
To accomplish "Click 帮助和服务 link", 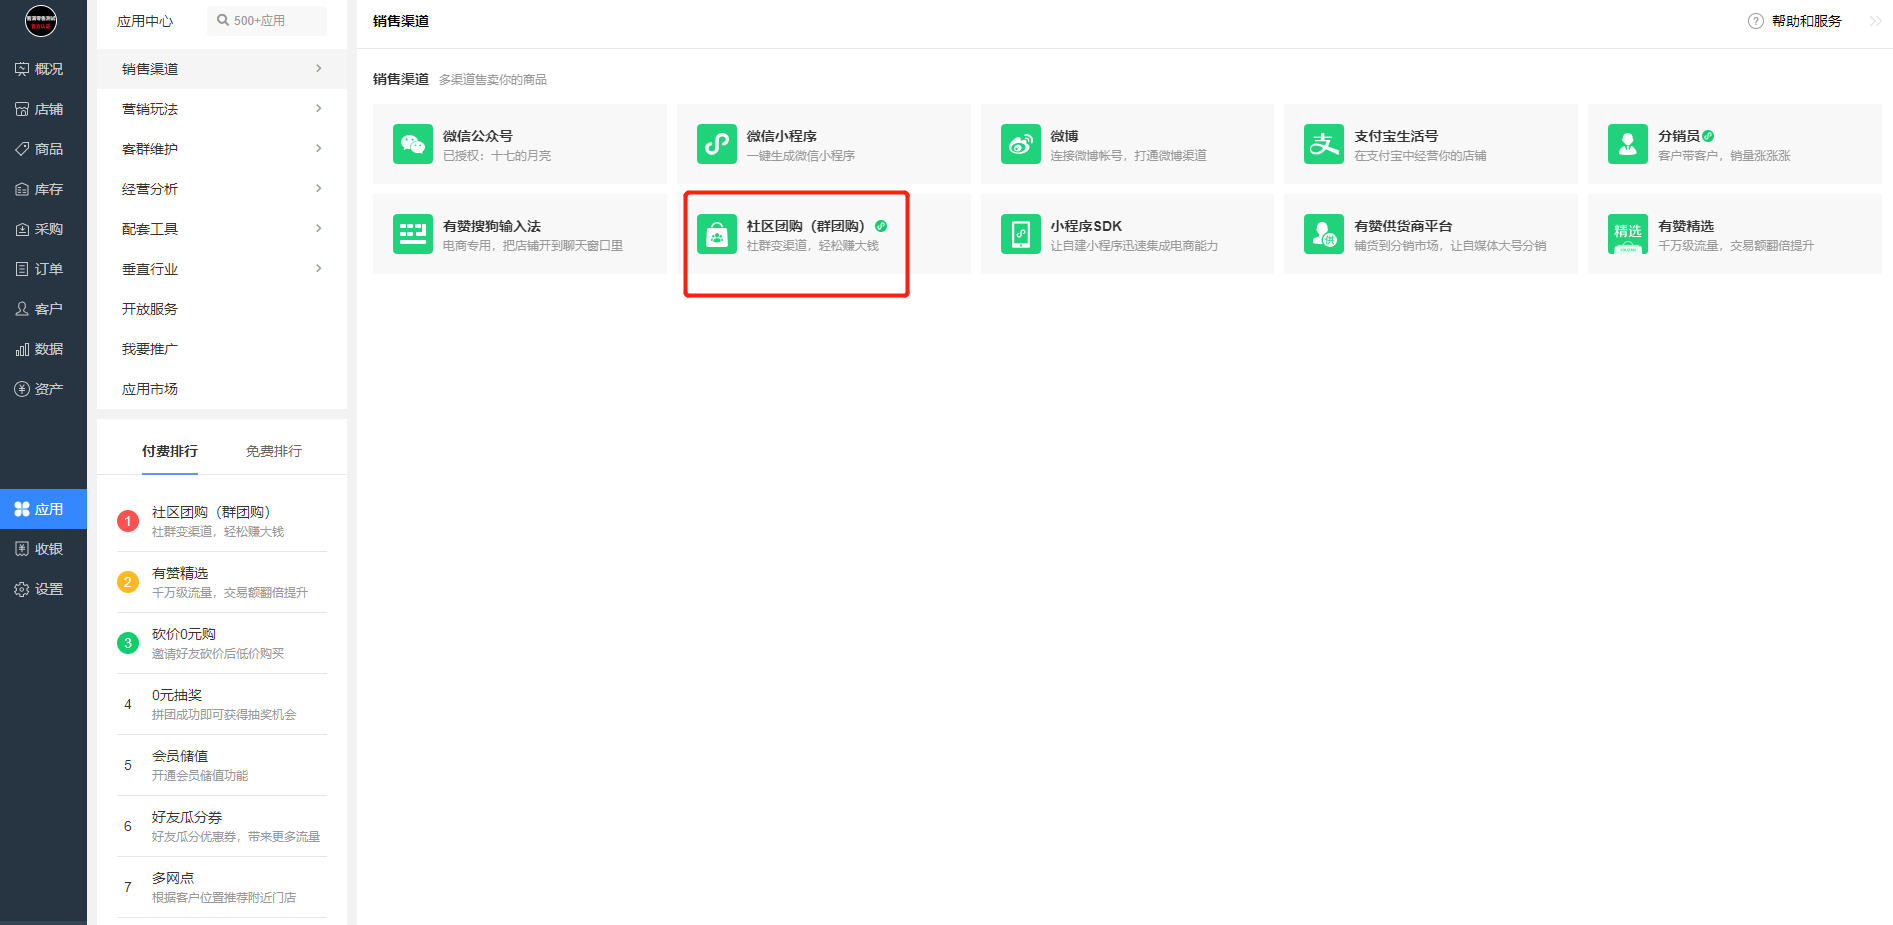I will 1806,21.
